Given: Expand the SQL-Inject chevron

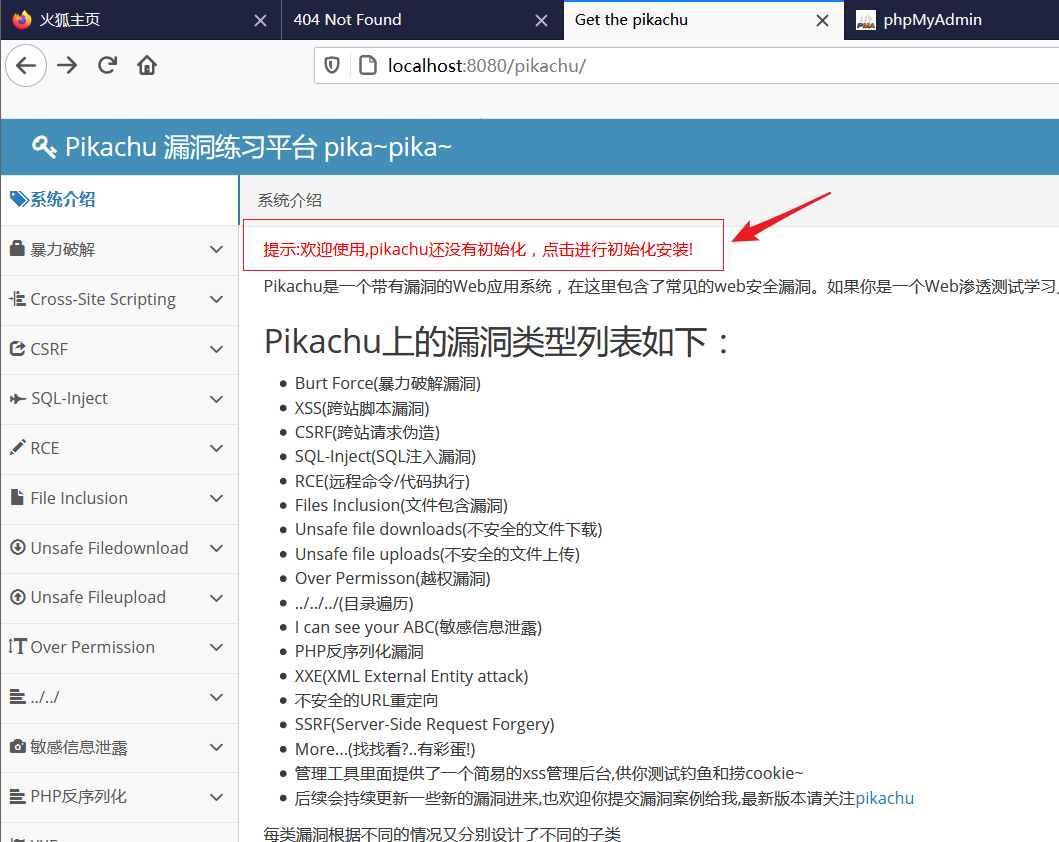Looking at the screenshot, I should coord(216,399).
